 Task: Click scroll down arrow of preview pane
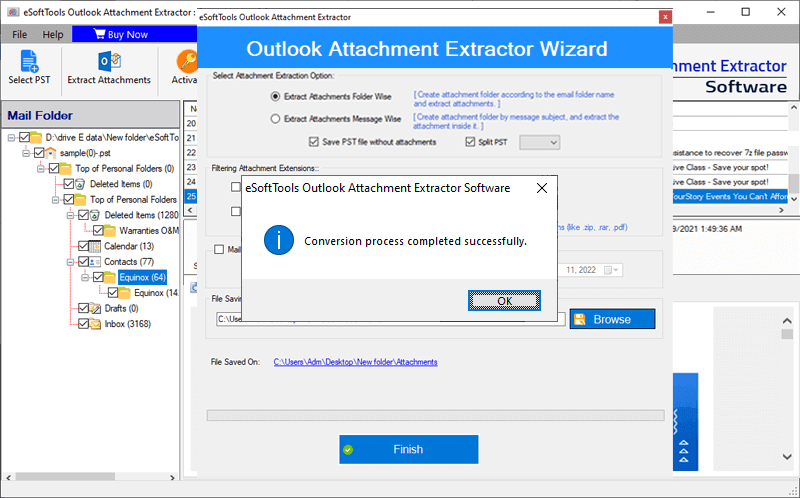point(787,457)
